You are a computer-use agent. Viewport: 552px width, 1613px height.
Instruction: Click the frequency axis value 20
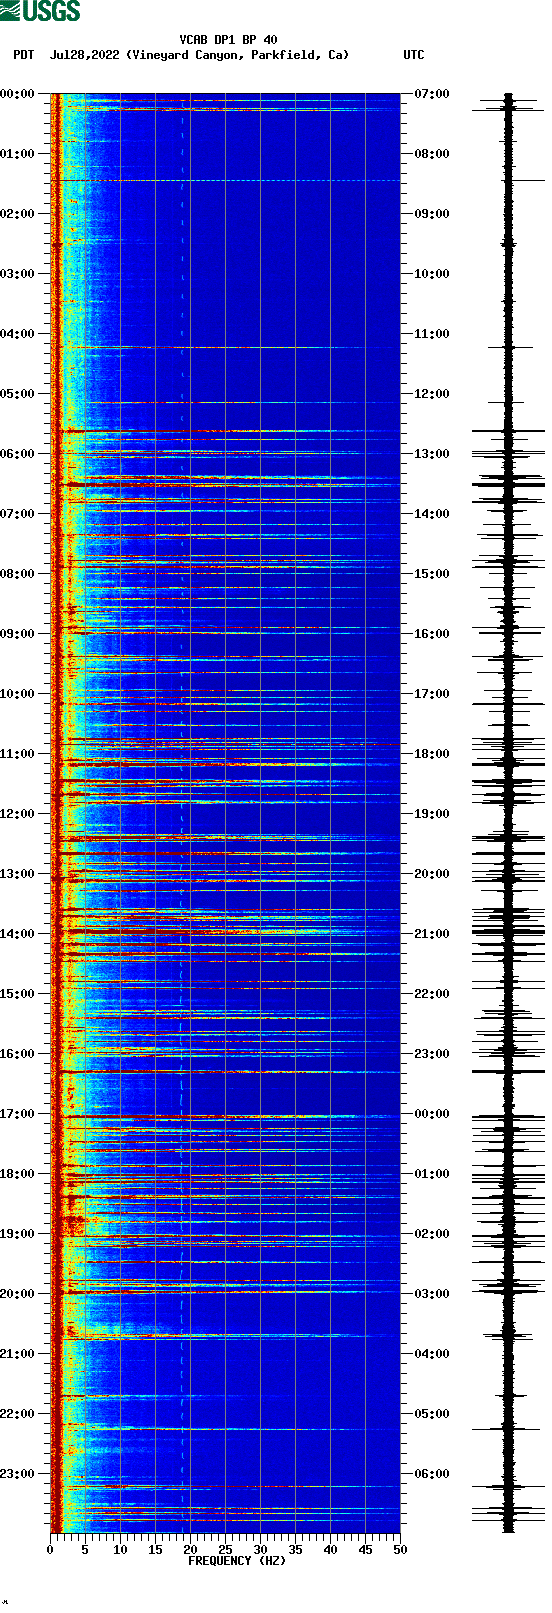[x=190, y=1550]
